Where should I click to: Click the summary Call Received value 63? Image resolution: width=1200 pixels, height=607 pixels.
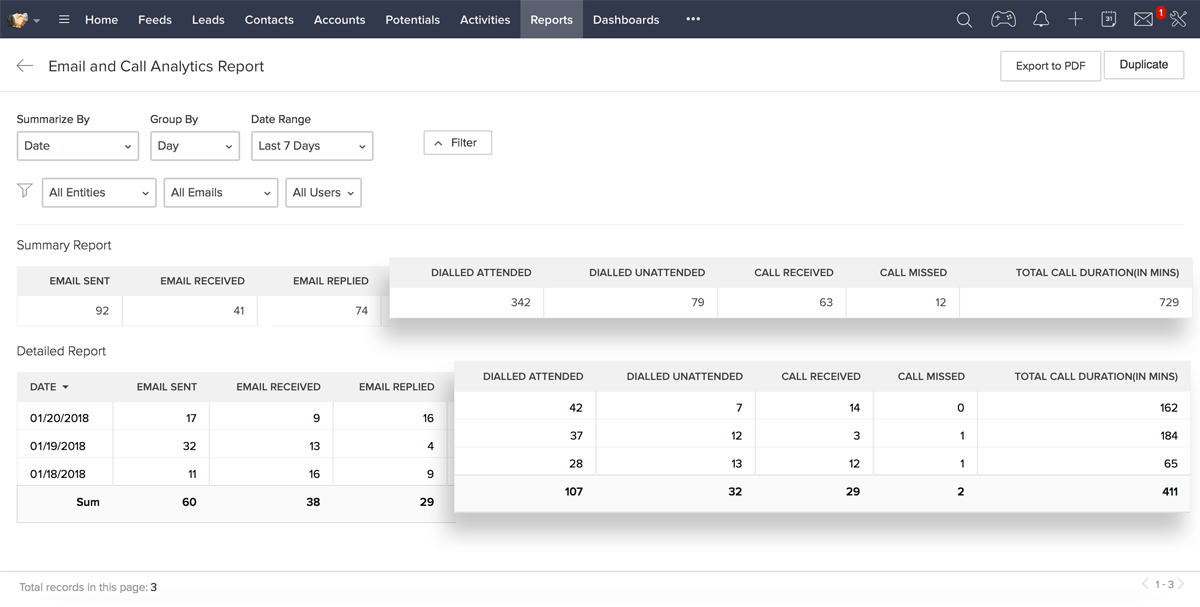(825, 302)
